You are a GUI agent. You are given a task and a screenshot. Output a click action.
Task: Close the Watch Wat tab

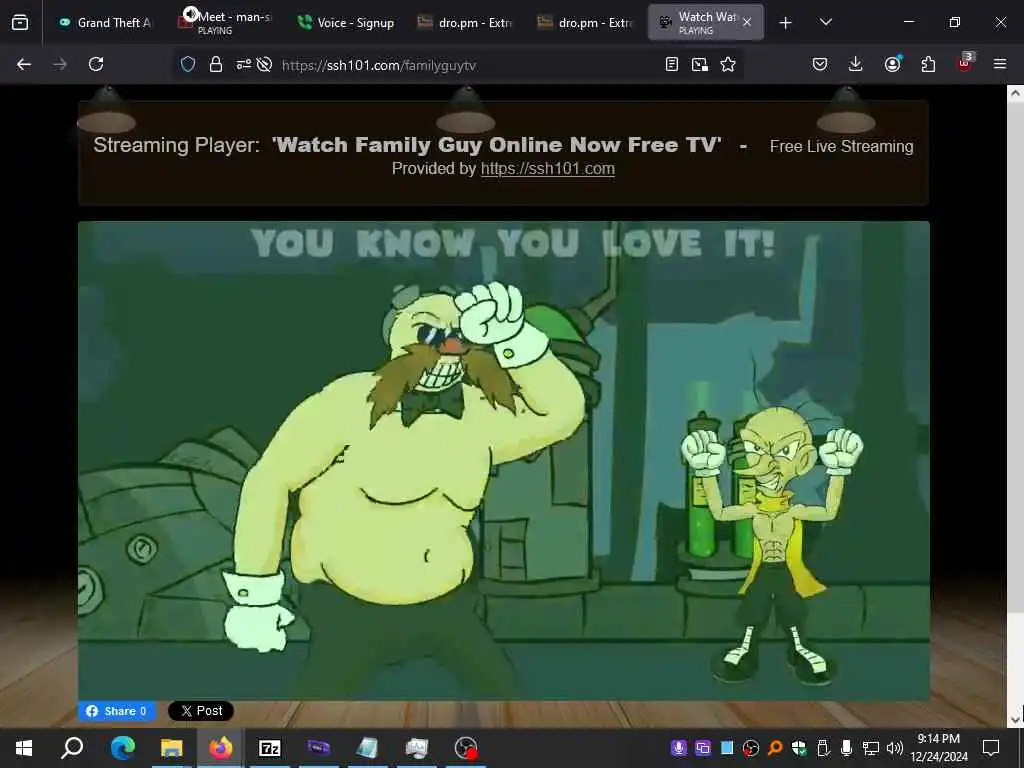point(747,23)
